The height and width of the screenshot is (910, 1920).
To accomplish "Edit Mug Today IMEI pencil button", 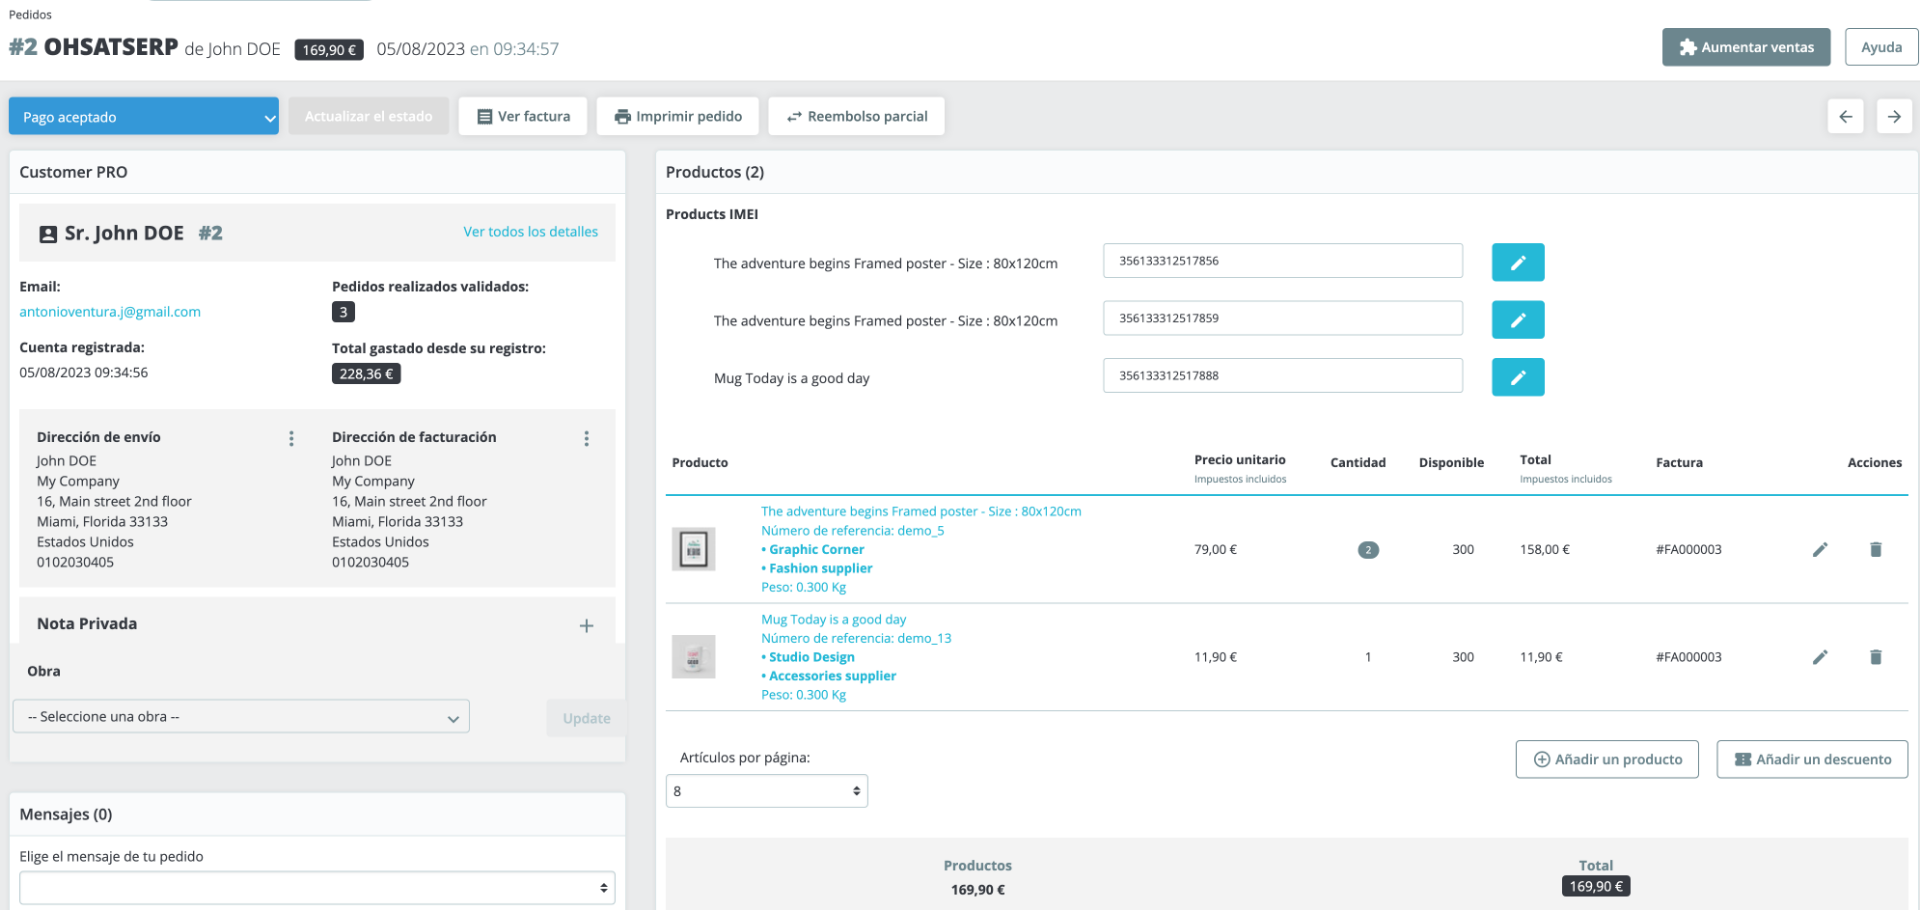I will (1517, 377).
